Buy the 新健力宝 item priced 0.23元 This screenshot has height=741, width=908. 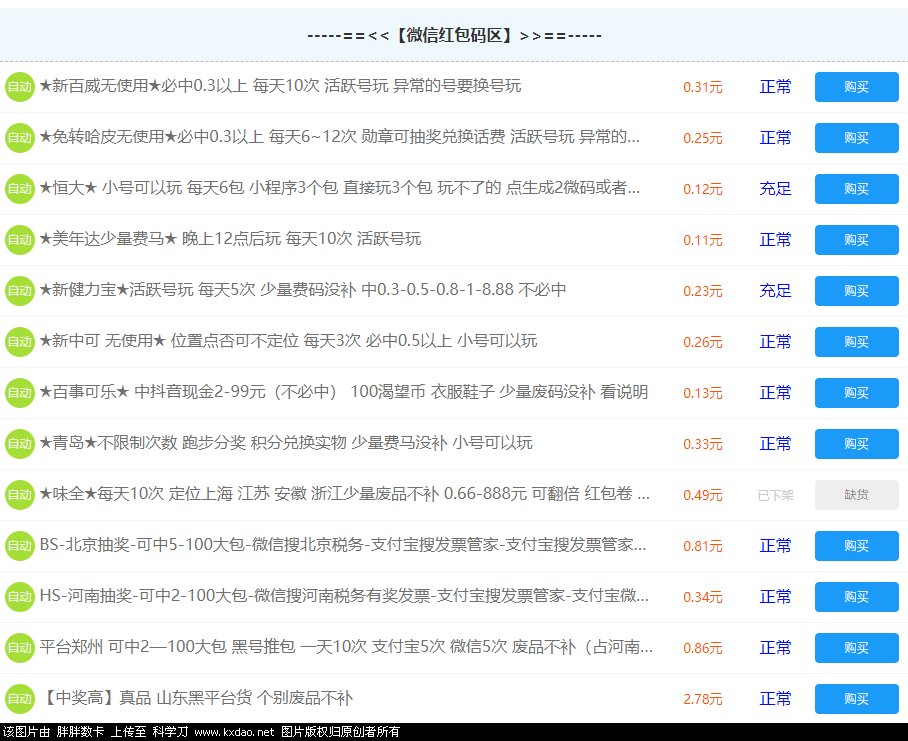[856, 291]
